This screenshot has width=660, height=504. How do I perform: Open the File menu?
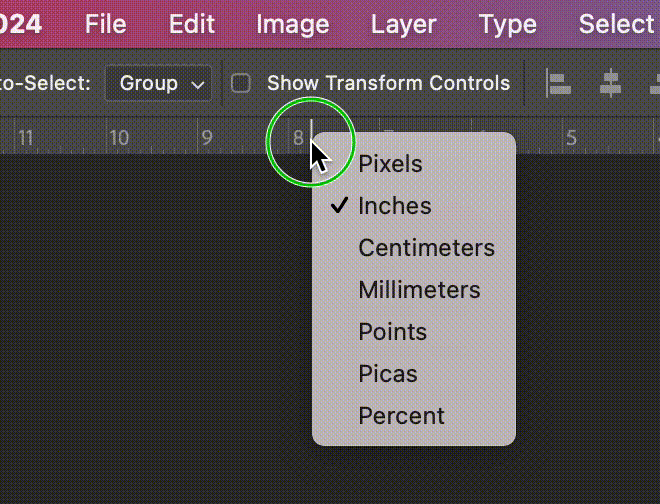(x=106, y=24)
